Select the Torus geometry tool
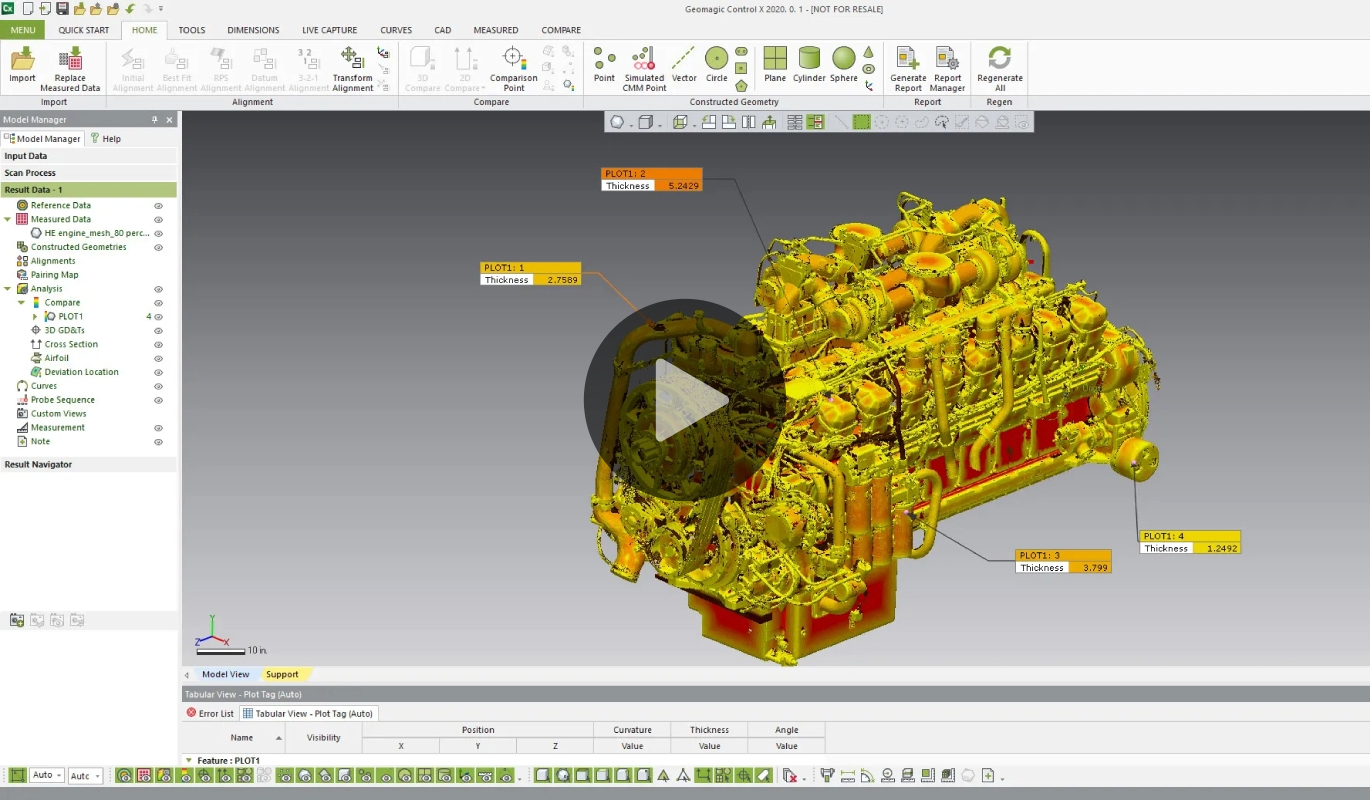The image size is (1370, 800). click(x=868, y=69)
